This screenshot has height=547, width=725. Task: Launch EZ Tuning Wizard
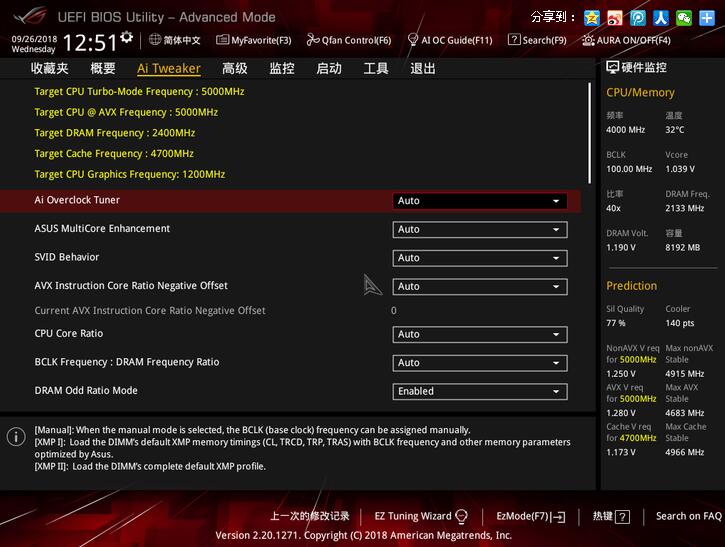click(x=421, y=516)
